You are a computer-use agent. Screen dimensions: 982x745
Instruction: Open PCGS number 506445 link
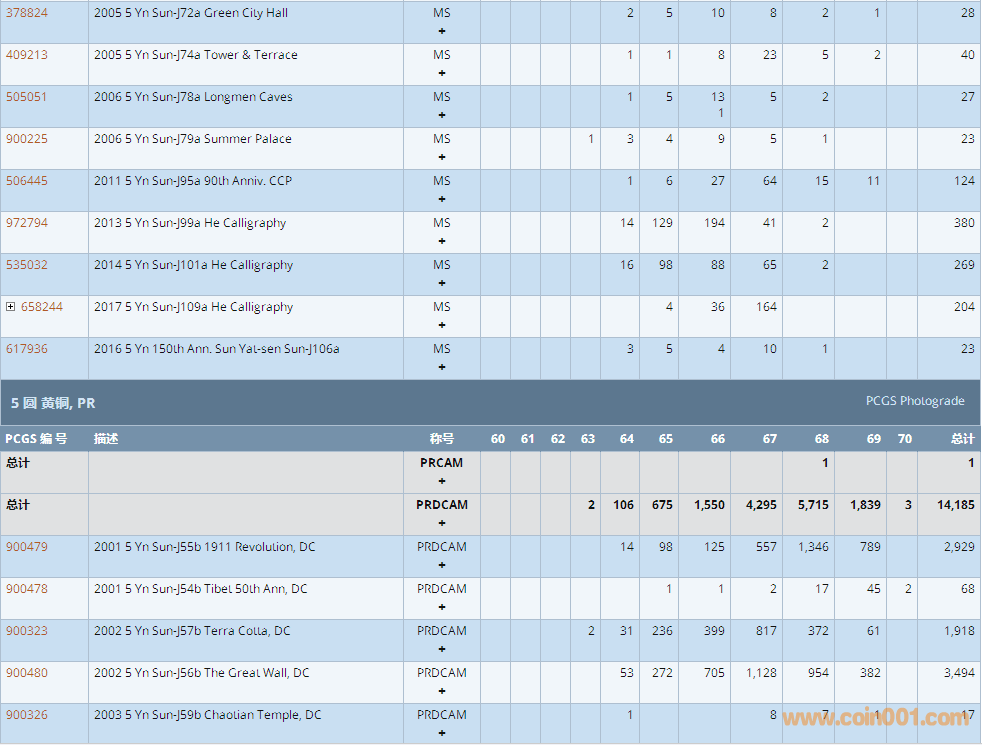26,181
